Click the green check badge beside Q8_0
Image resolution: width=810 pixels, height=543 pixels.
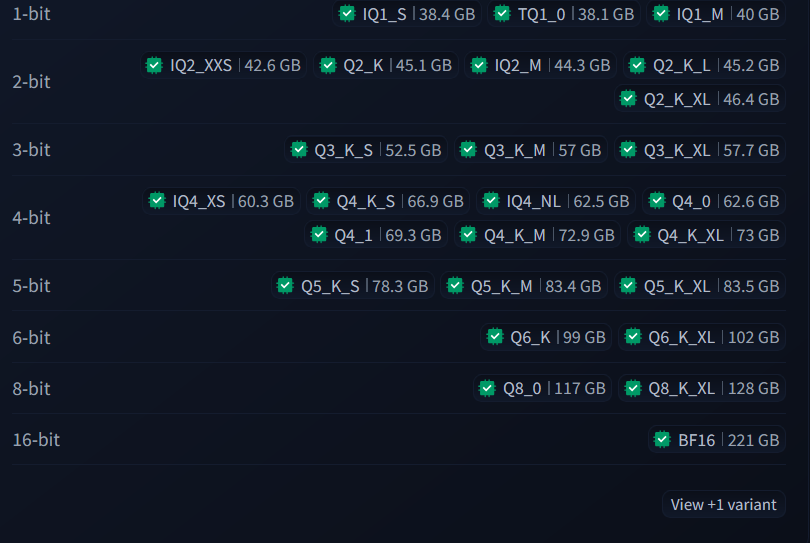click(487, 388)
